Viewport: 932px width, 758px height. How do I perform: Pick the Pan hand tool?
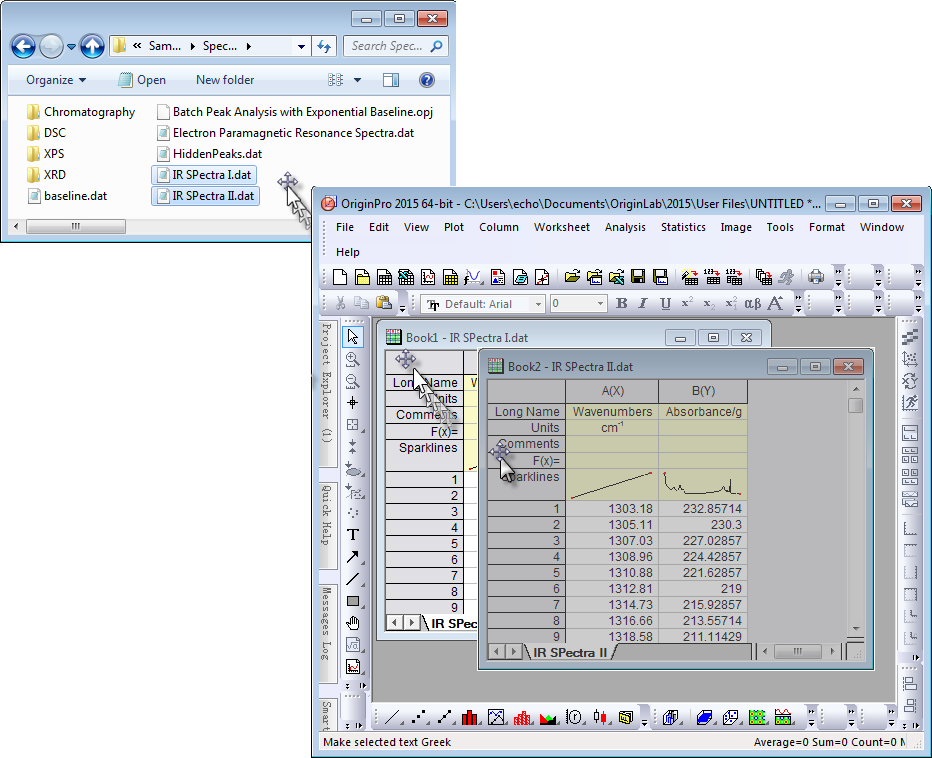pos(353,623)
